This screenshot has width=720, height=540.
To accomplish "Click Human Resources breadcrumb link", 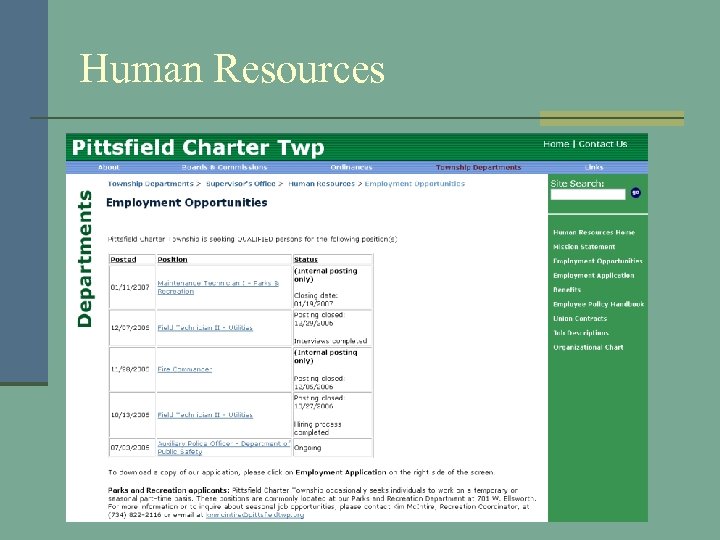I will pos(321,184).
